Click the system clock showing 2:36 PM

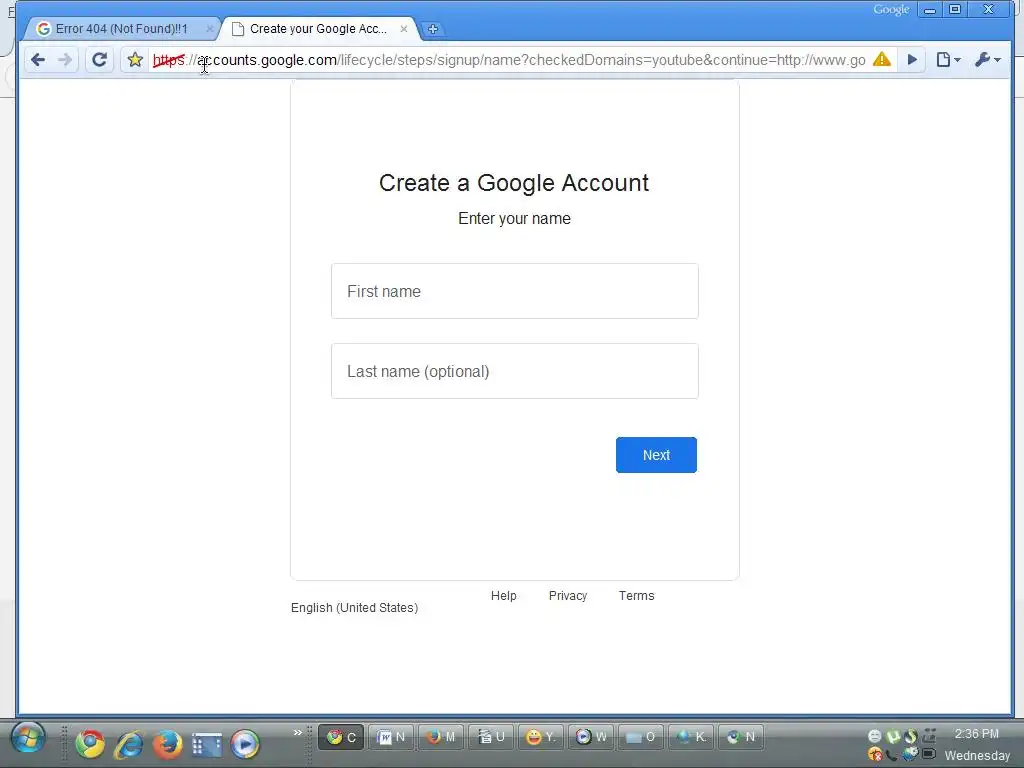click(976, 734)
